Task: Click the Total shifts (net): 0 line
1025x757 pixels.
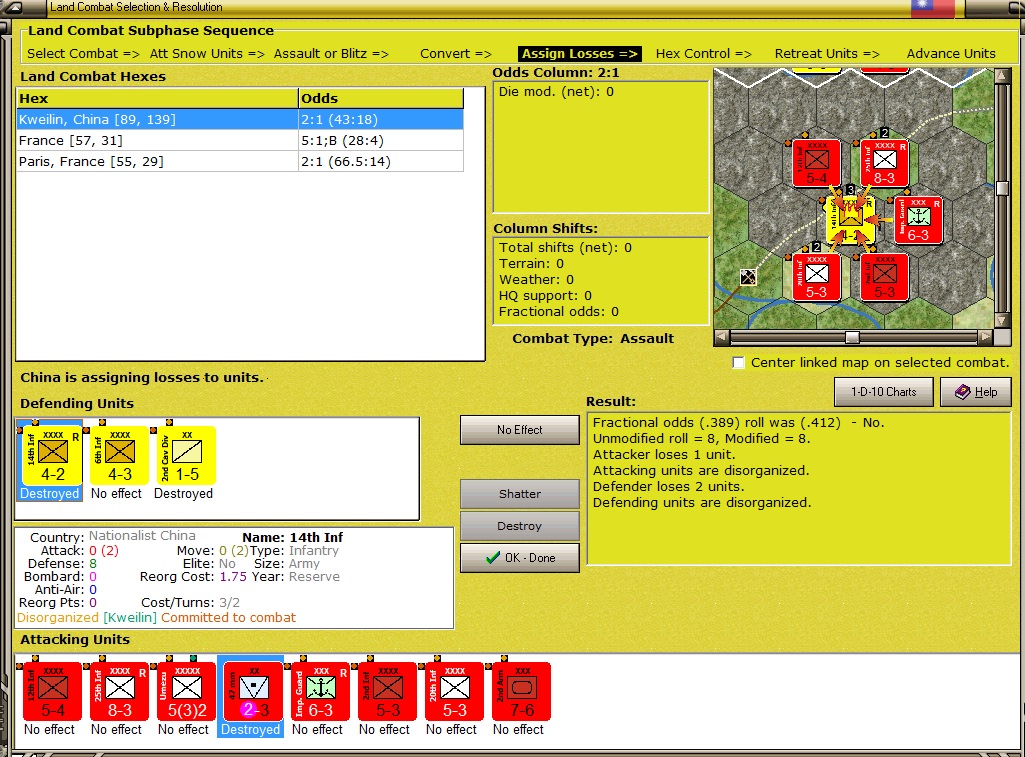Action: click(565, 247)
